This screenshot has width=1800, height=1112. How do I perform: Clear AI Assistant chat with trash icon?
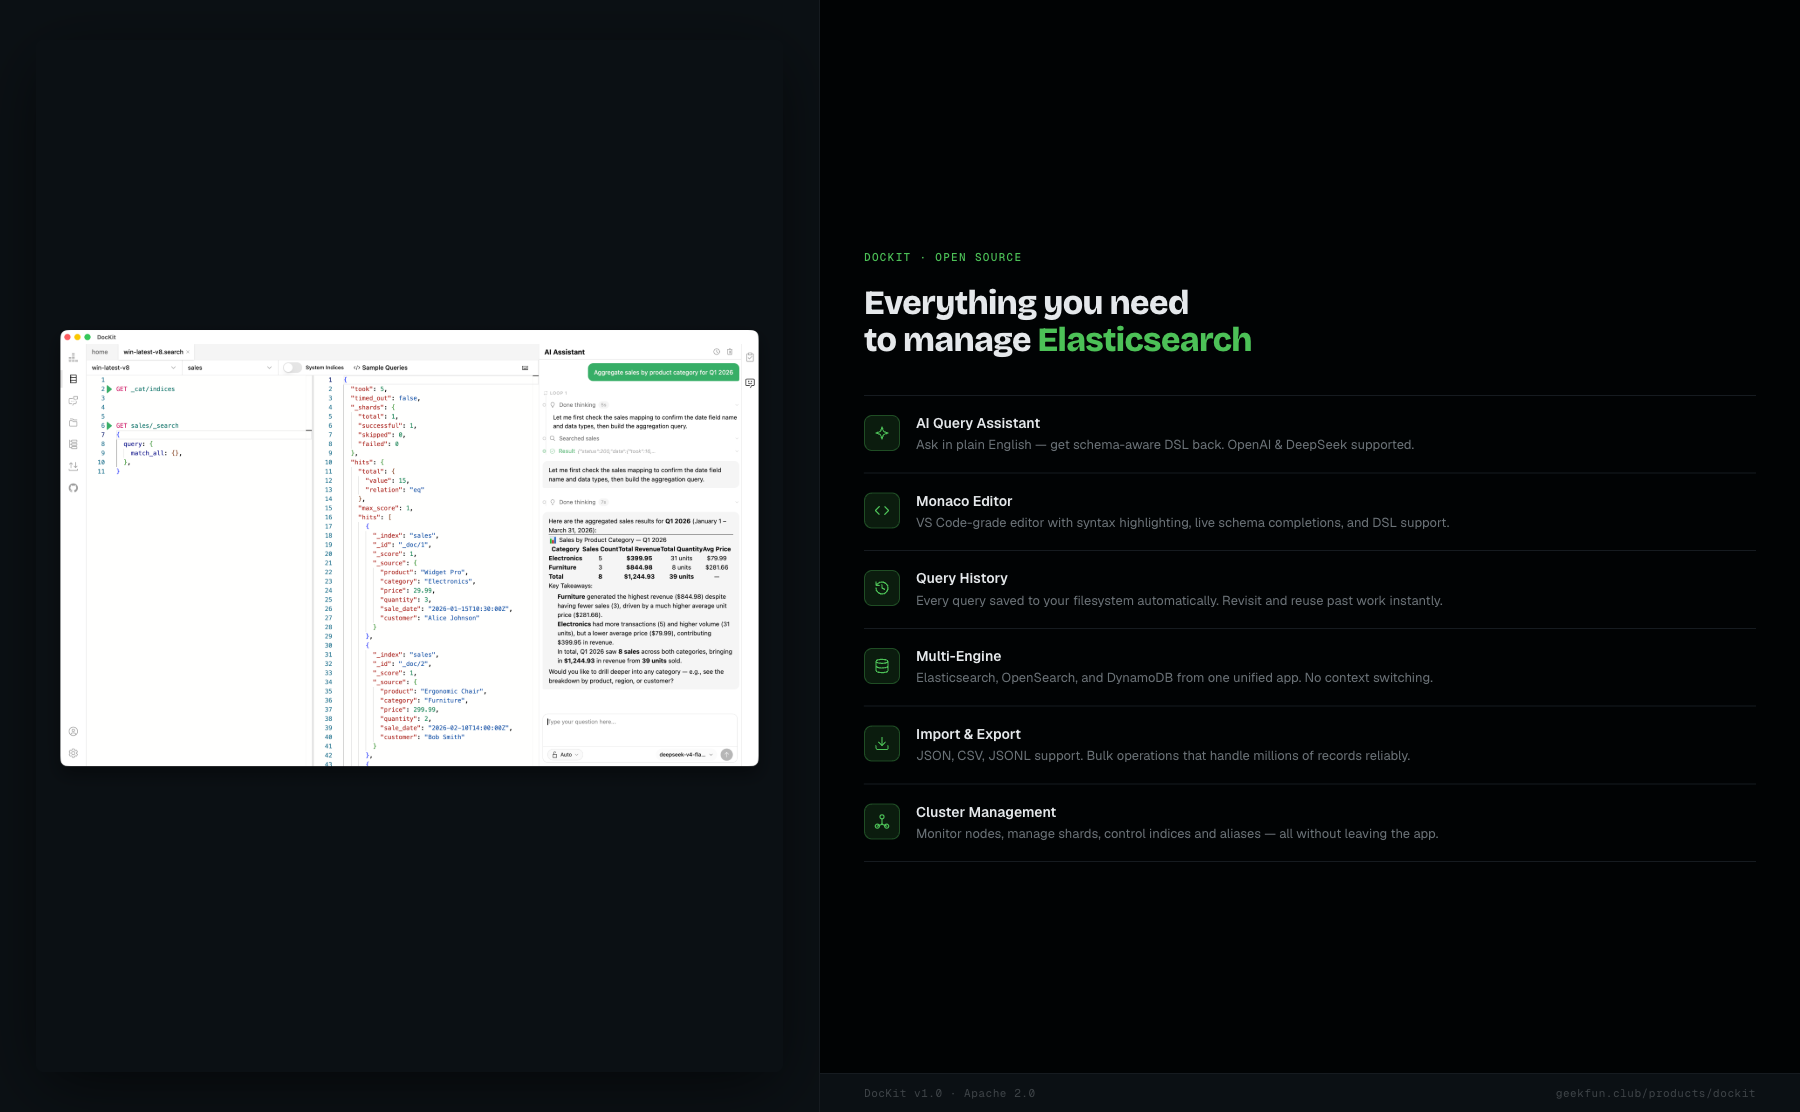click(730, 352)
